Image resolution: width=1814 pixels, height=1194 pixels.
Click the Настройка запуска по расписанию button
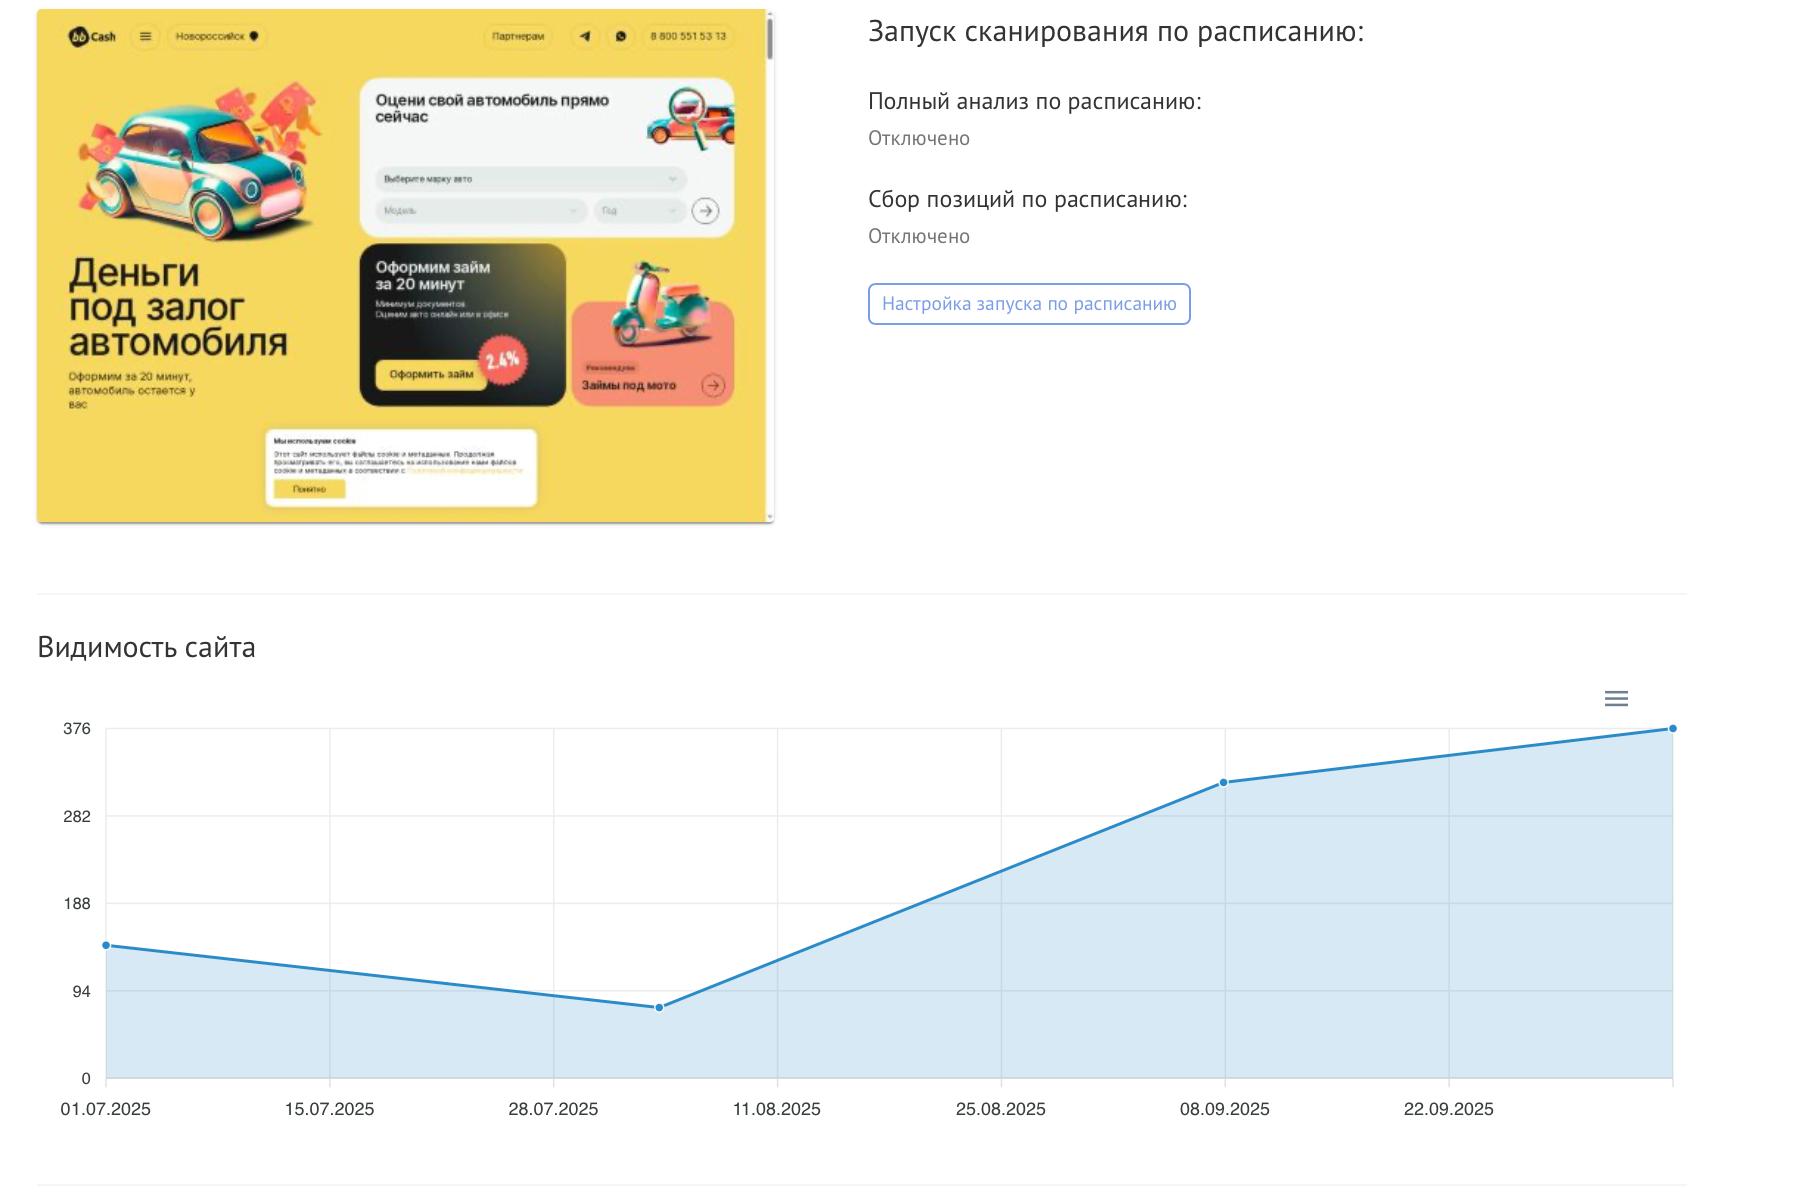pos(1029,305)
